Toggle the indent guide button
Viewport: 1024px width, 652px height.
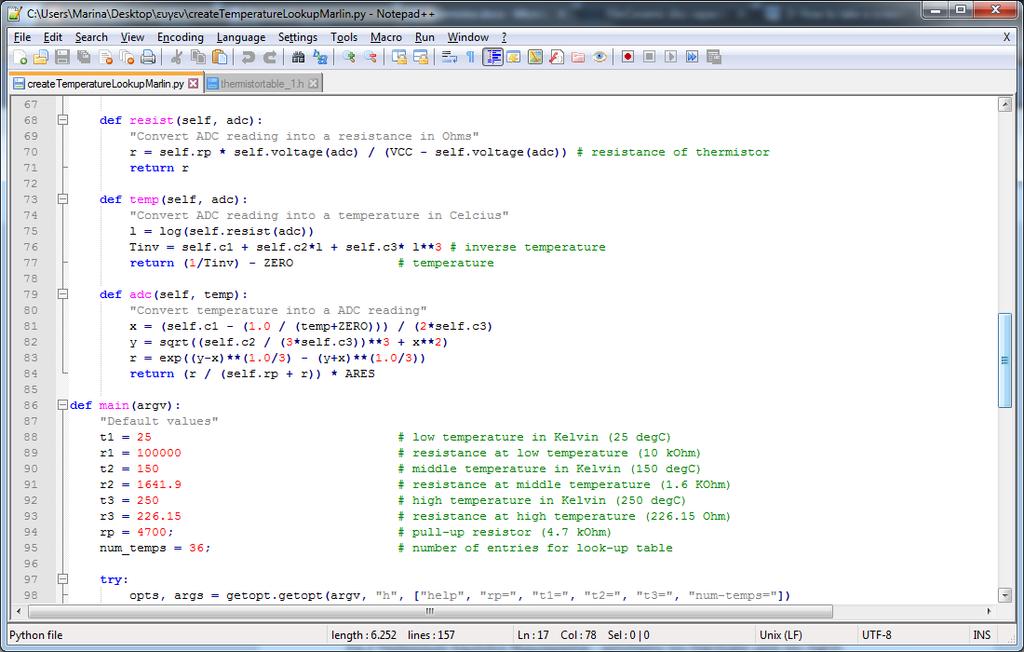click(x=492, y=57)
